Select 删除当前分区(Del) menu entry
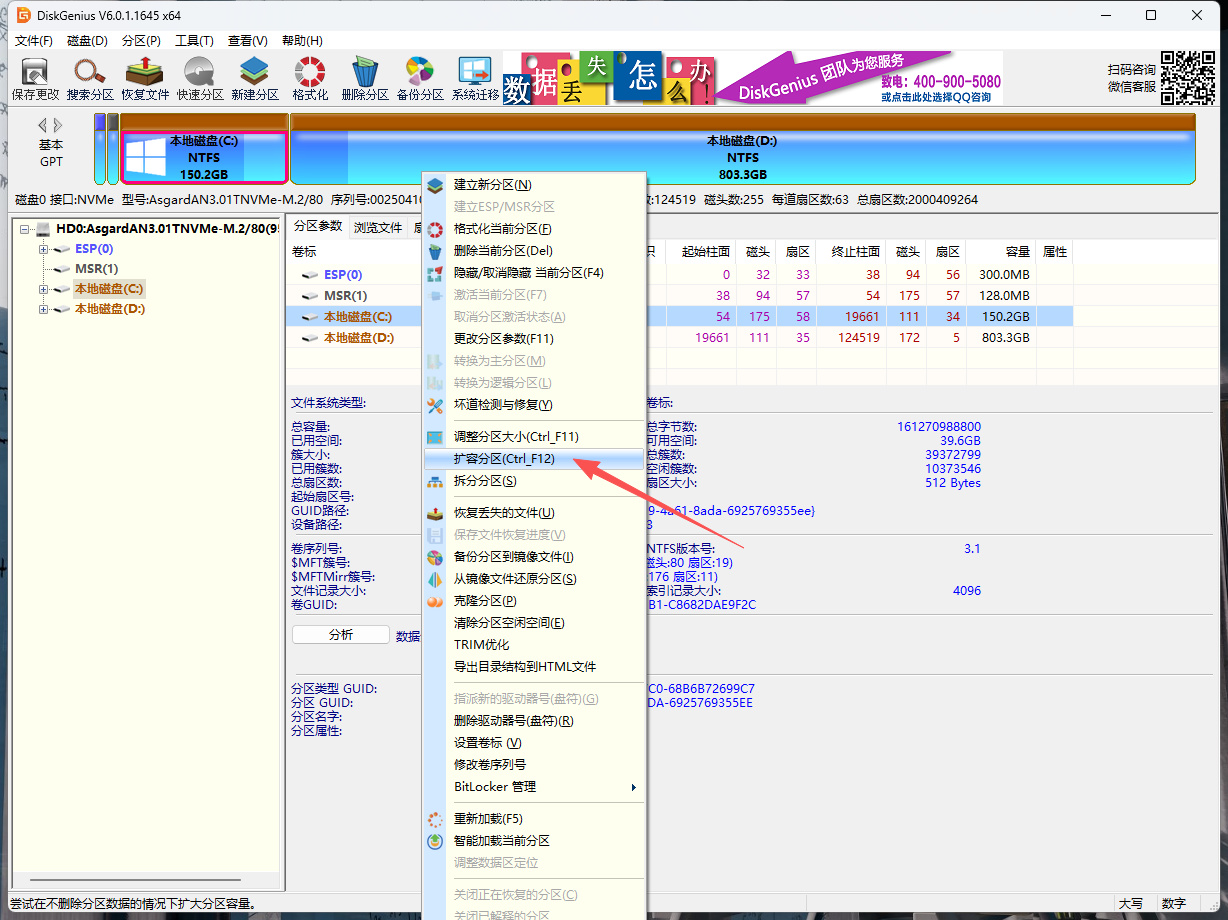This screenshot has height=920, width=1228. 534,251
